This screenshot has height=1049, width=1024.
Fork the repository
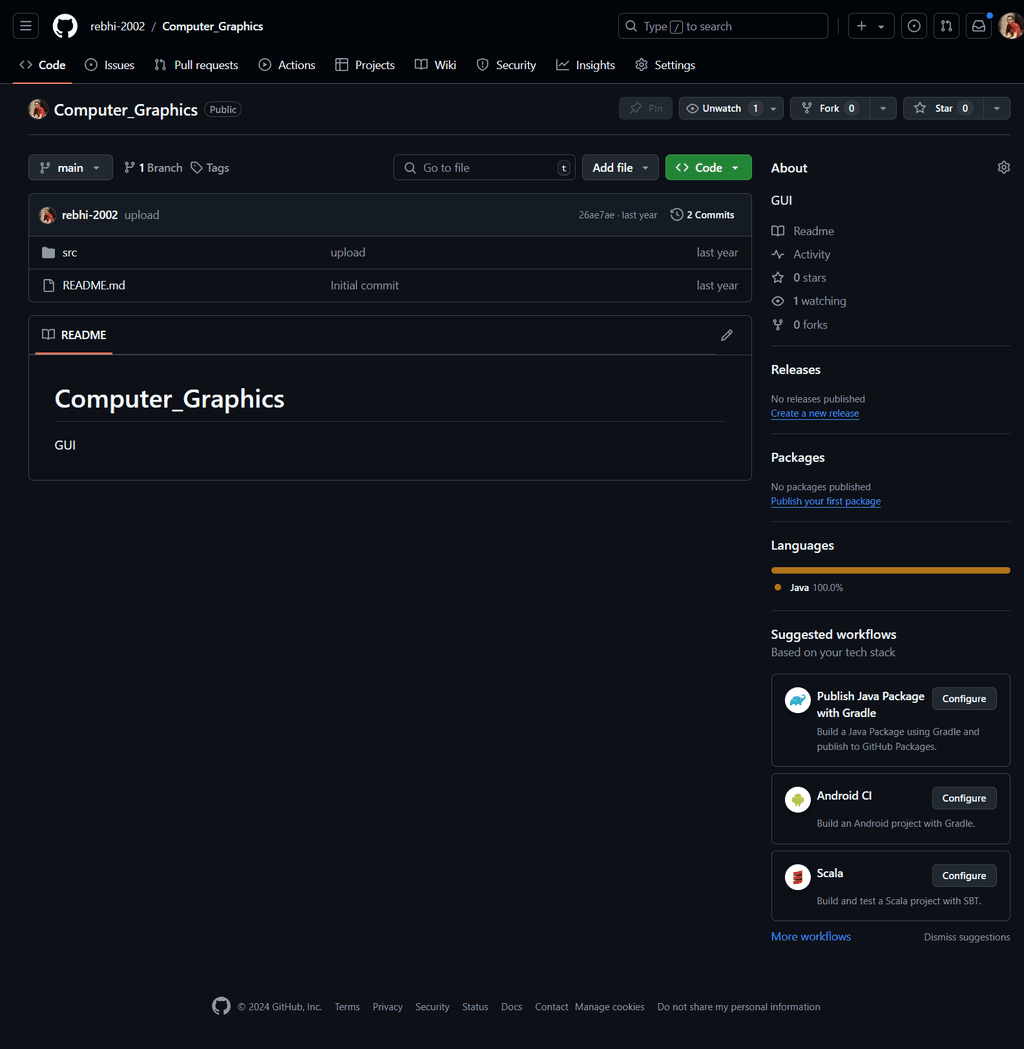pyautogui.click(x=830, y=108)
